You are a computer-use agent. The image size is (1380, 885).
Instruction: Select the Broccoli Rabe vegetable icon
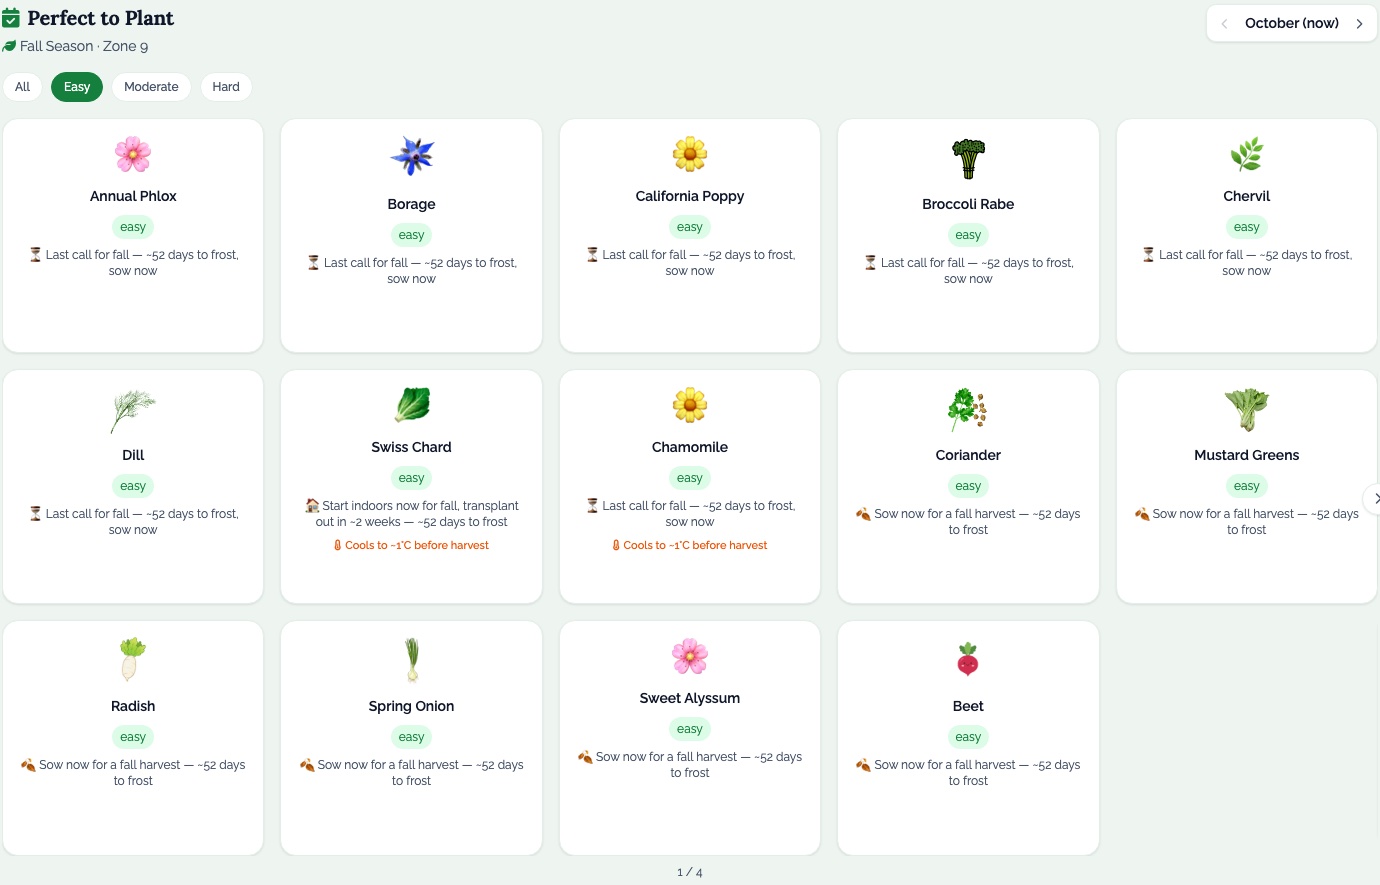968,158
